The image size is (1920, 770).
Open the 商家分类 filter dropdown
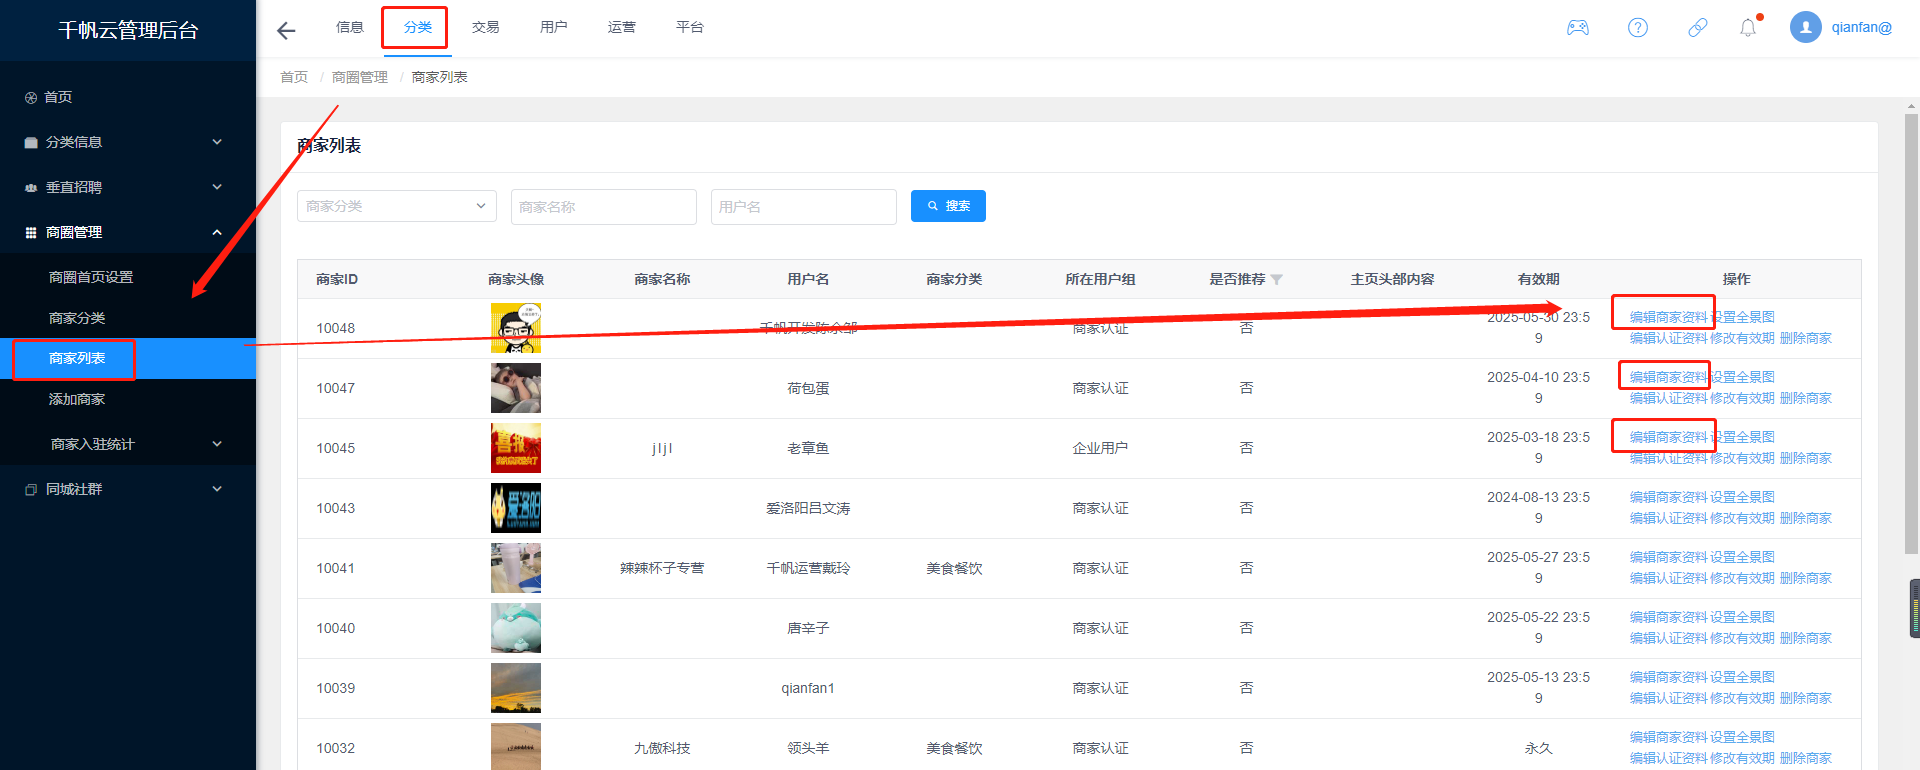click(397, 206)
